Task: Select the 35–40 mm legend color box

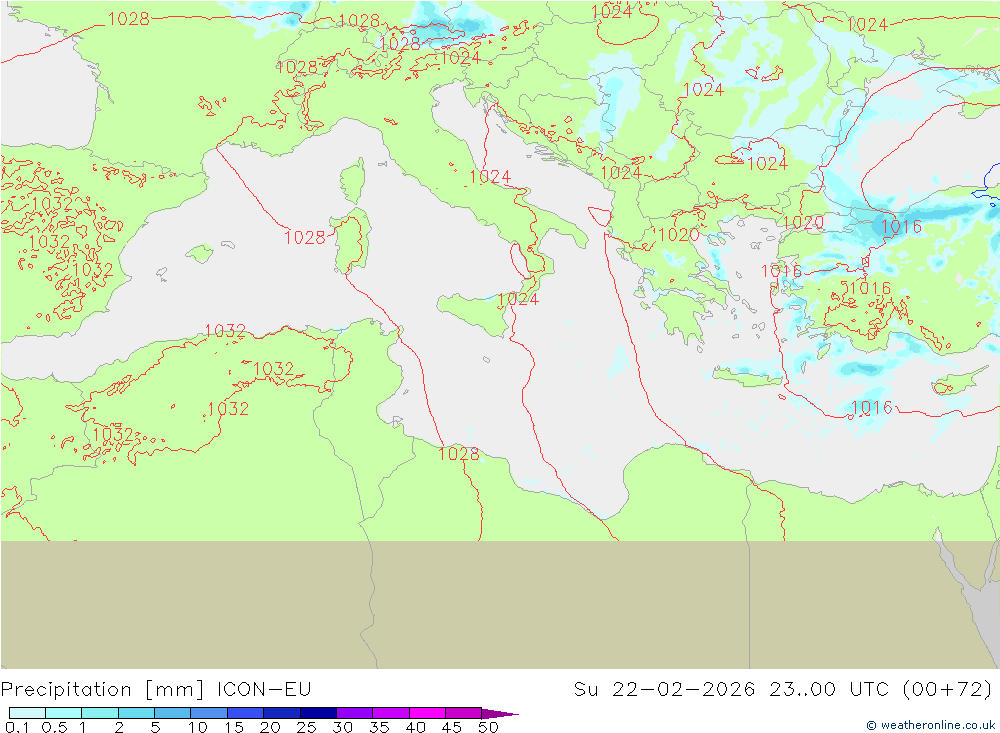Action: [391, 713]
